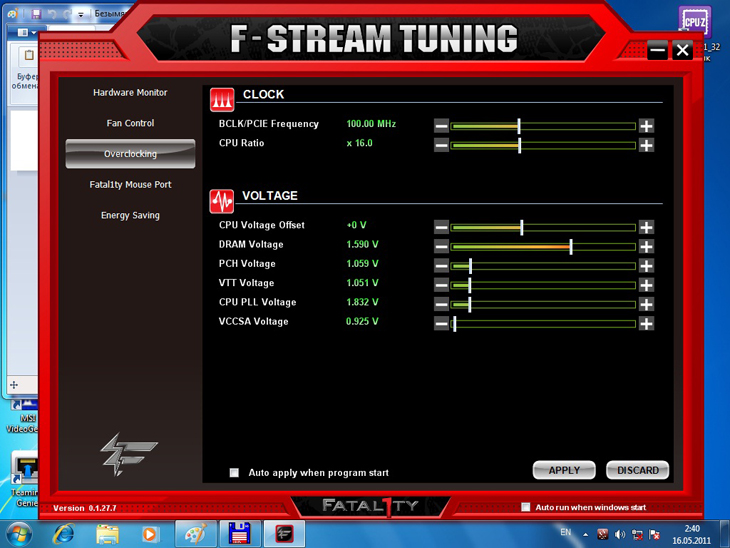Screen dimensions: 730x548
Task: Click plus button for BCLK/PCIE Frequency
Action: pos(646,126)
